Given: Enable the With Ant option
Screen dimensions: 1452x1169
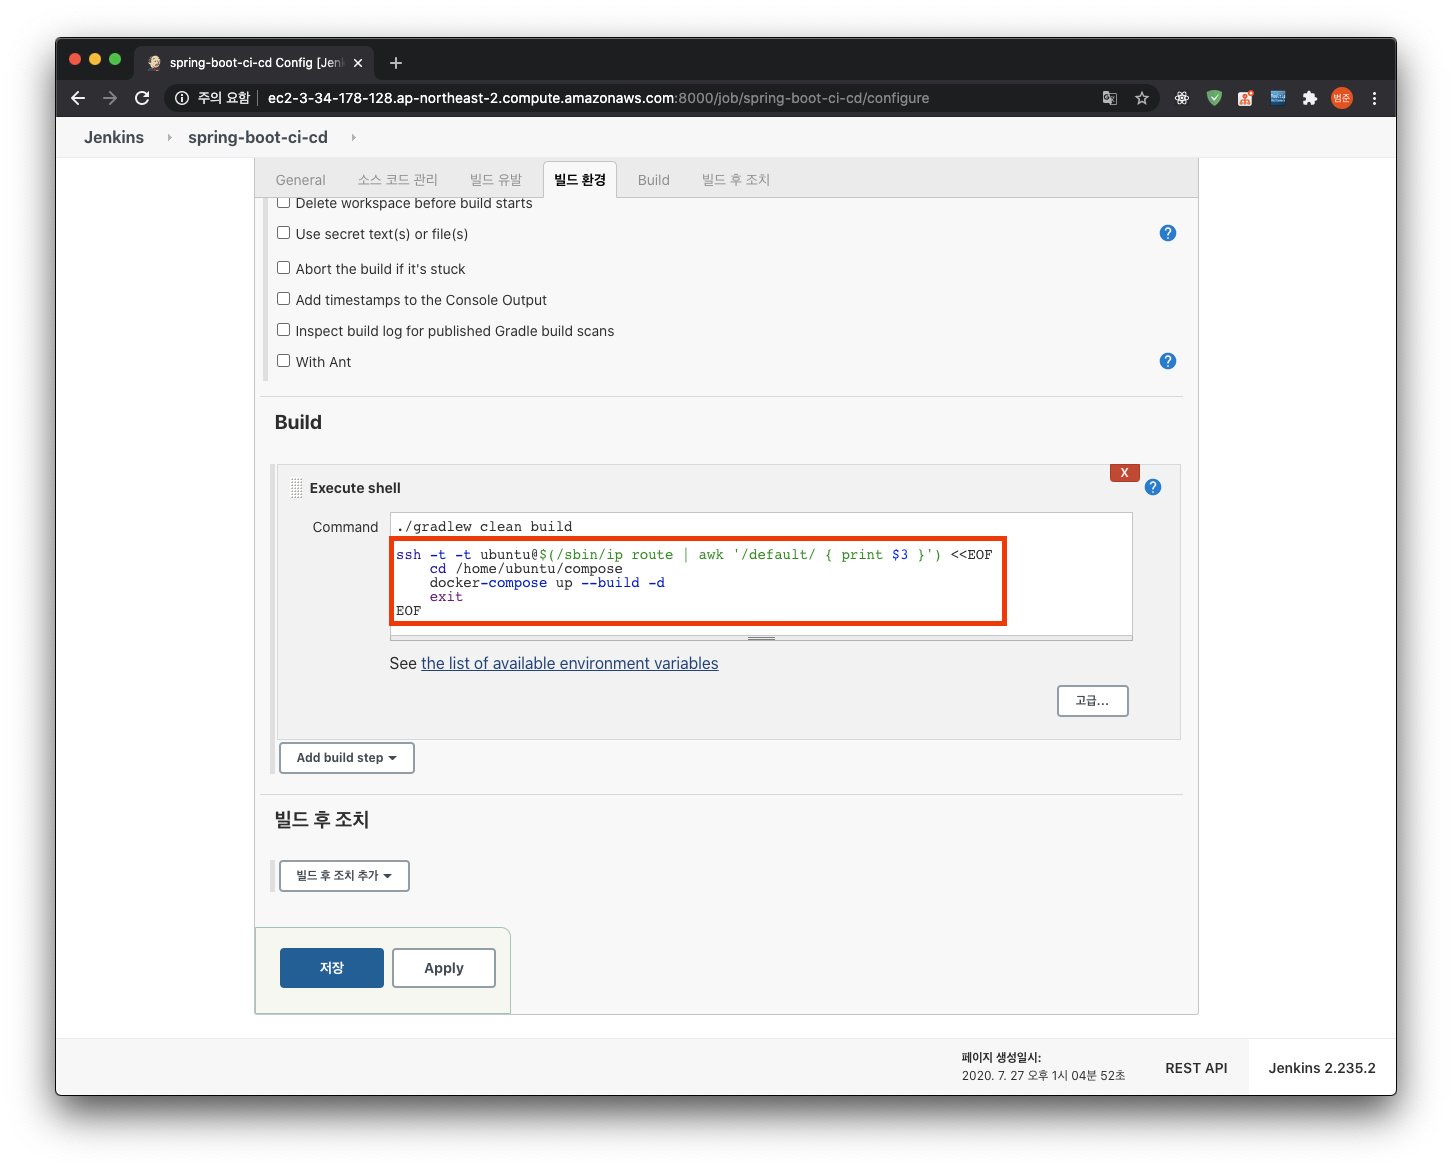Looking at the screenshot, I should coord(284,361).
